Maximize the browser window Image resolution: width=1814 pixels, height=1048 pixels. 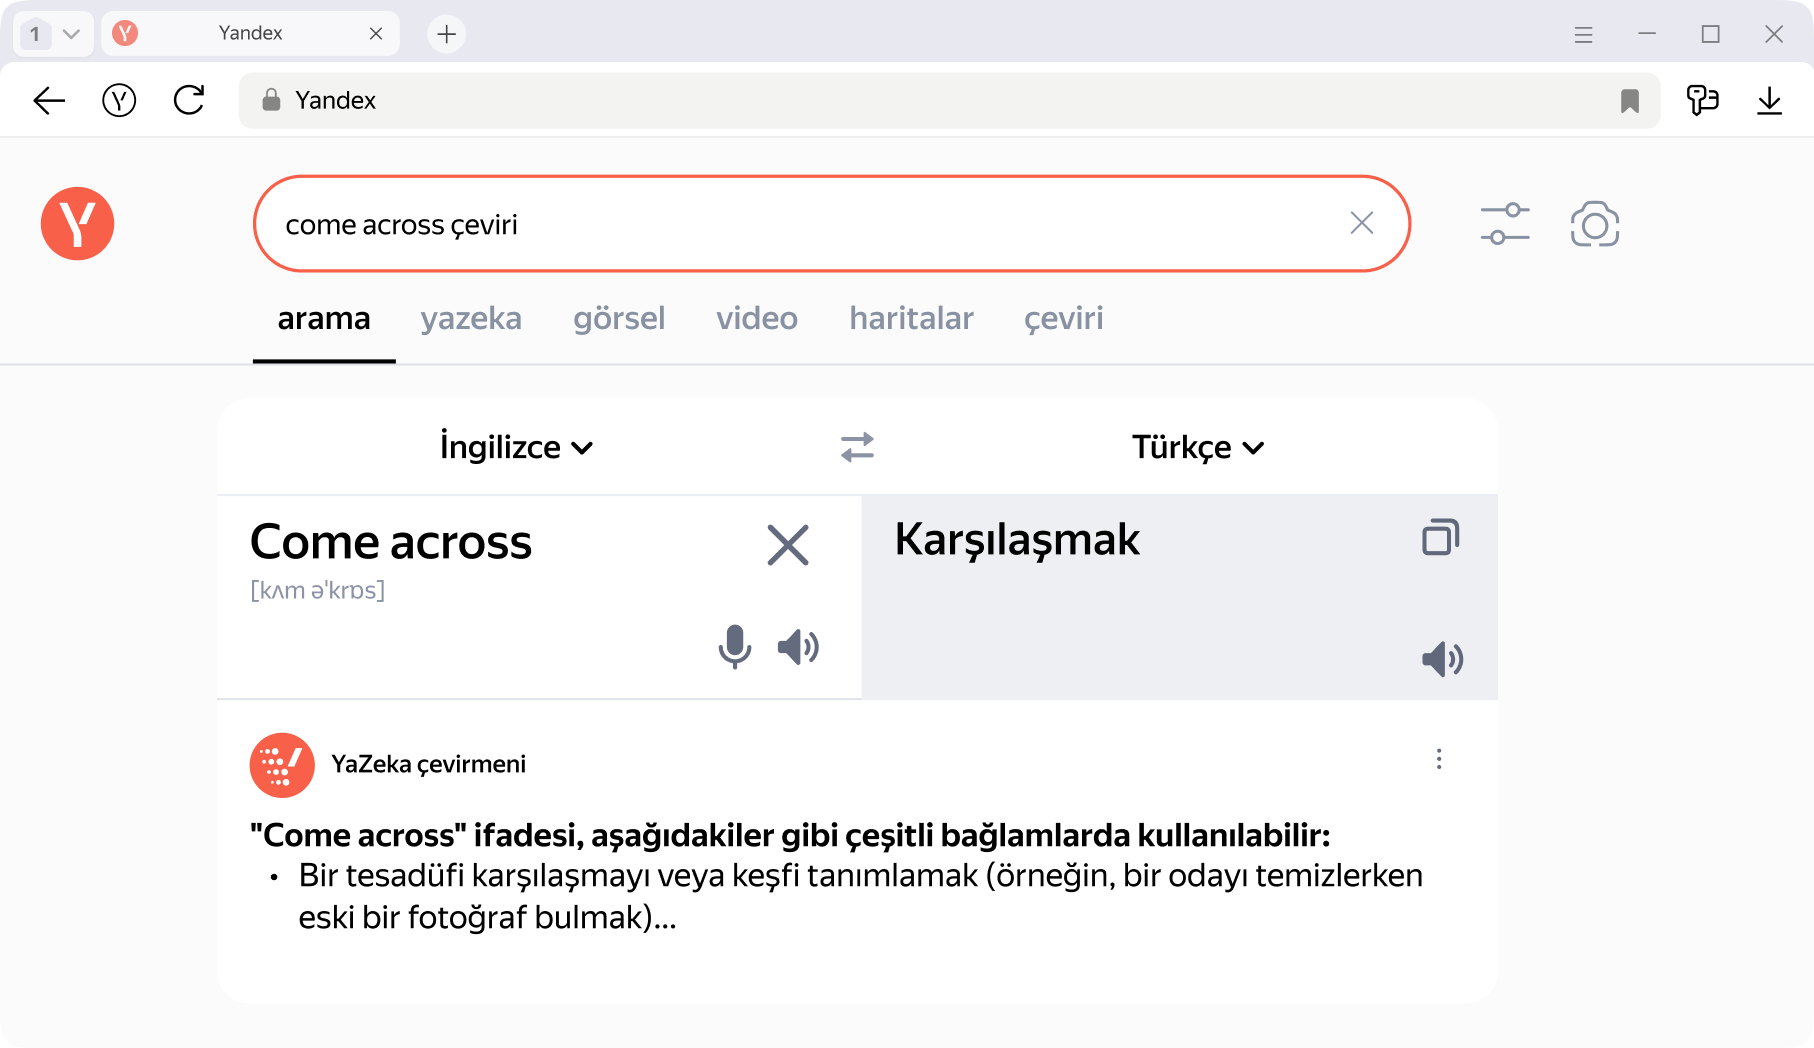coord(1711,34)
